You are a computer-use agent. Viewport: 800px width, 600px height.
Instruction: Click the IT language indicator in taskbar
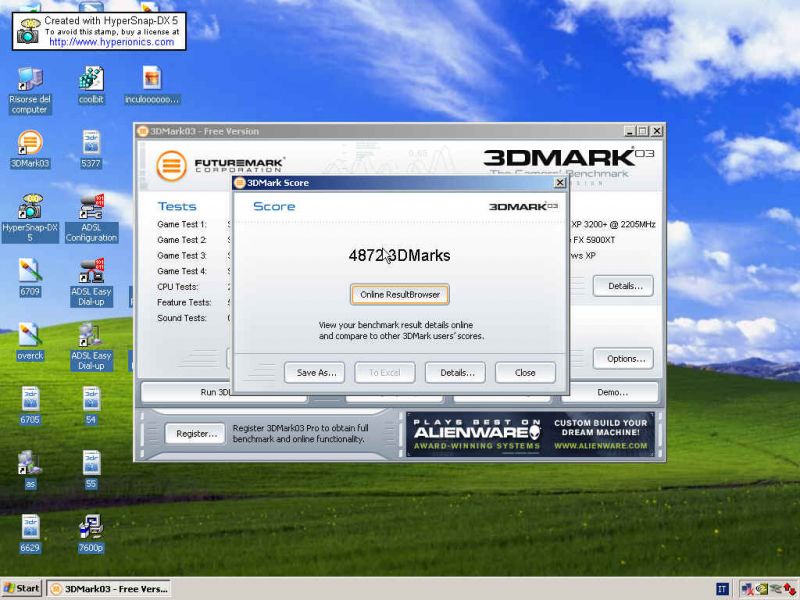pos(722,589)
